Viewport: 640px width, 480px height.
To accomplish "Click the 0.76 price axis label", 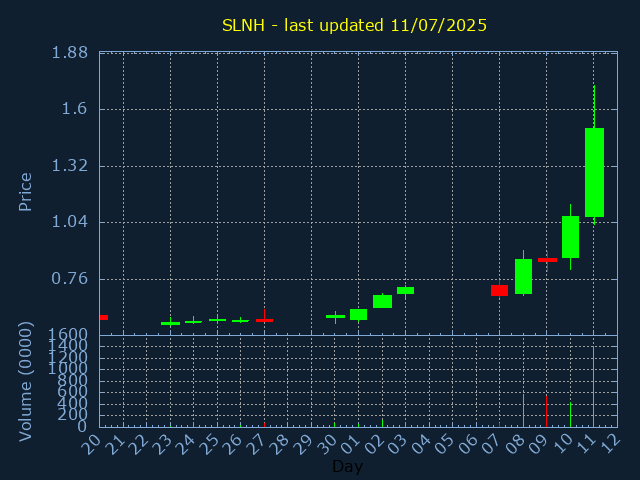I will pos(69,279).
